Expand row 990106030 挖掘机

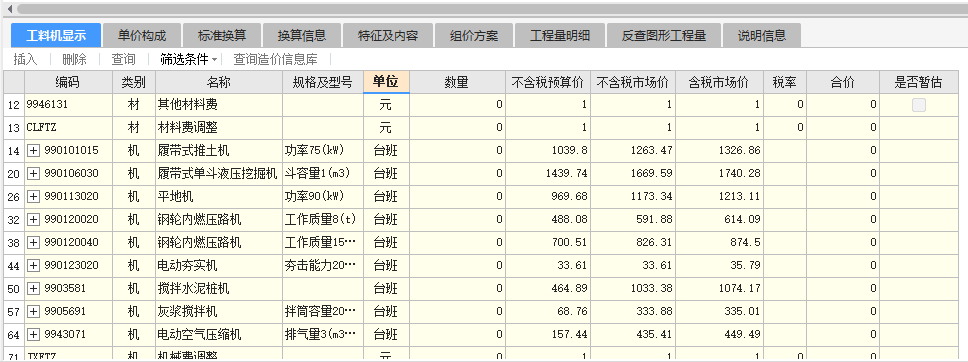point(33,174)
